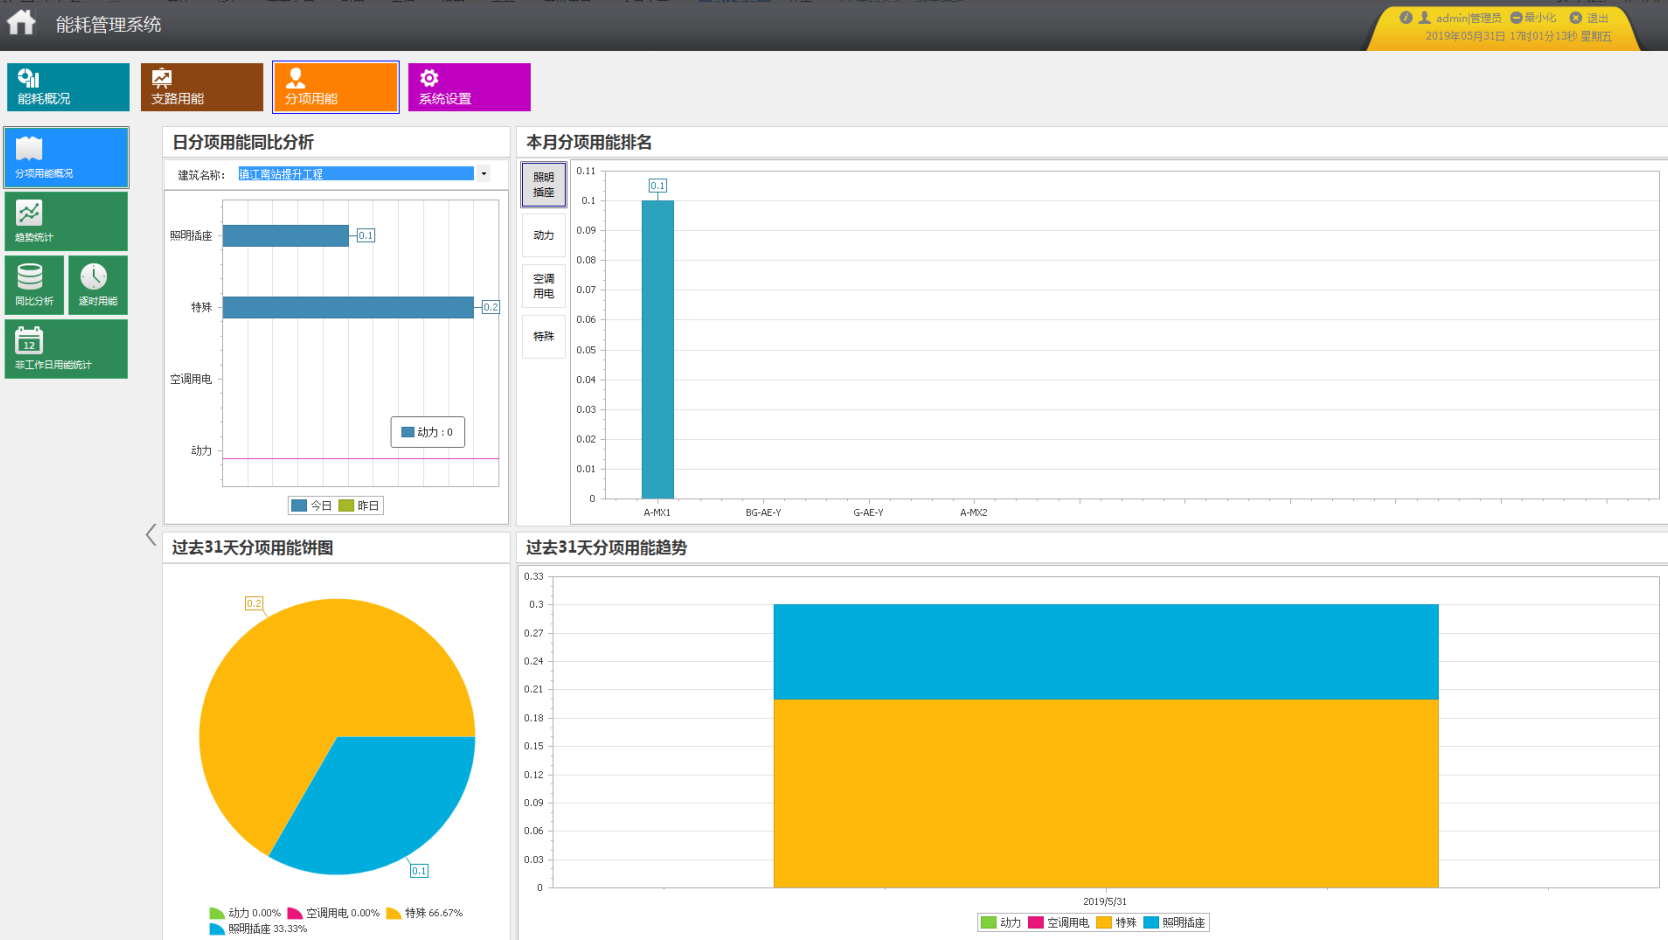Click the date and time display in header

[x=1518, y=36]
